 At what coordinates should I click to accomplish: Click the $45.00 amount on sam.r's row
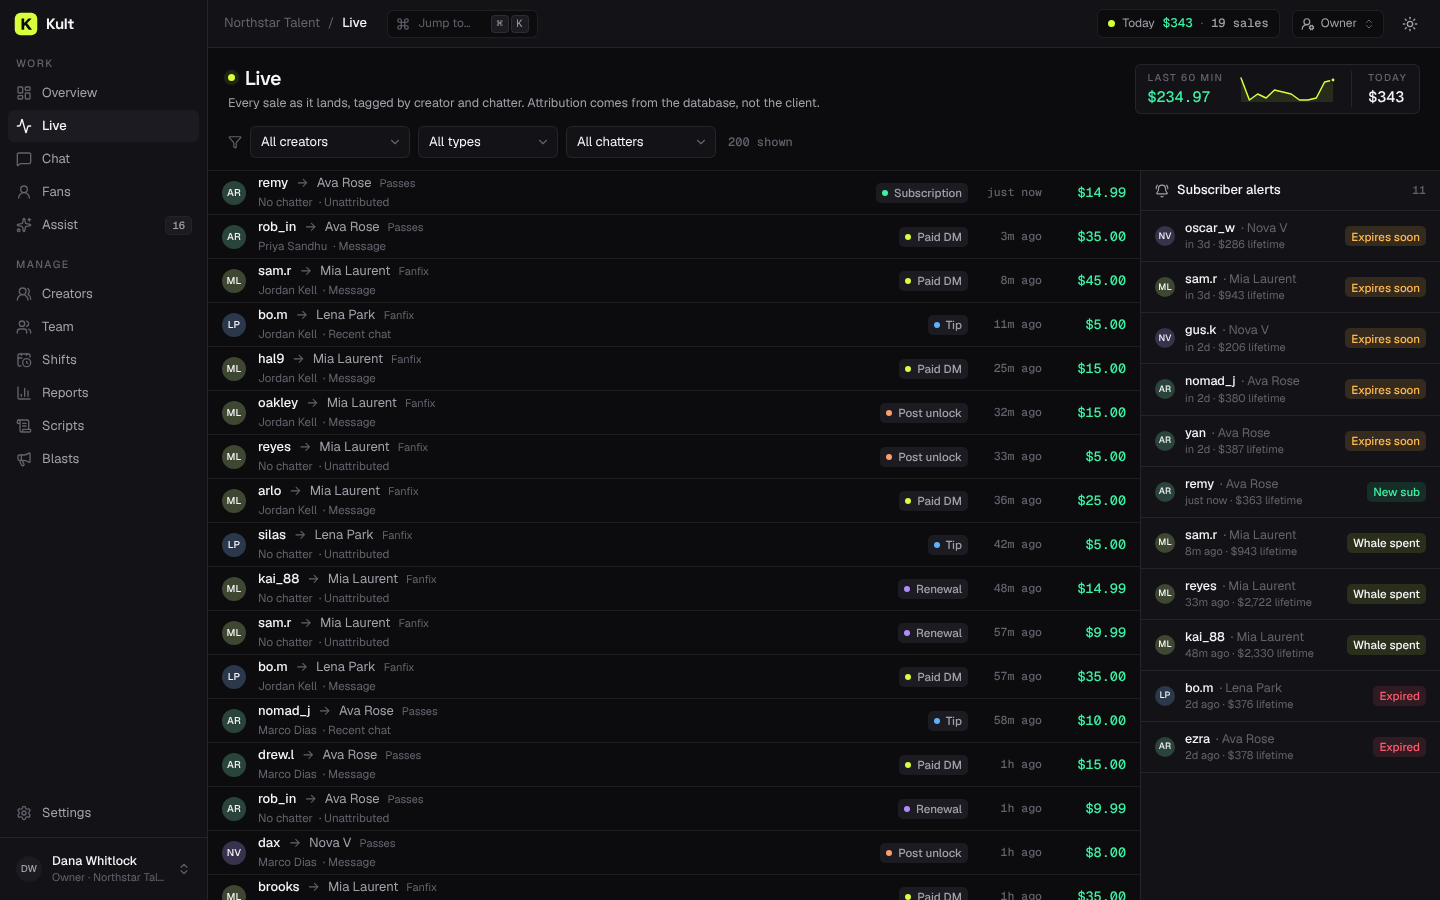pyautogui.click(x=1101, y=281)
